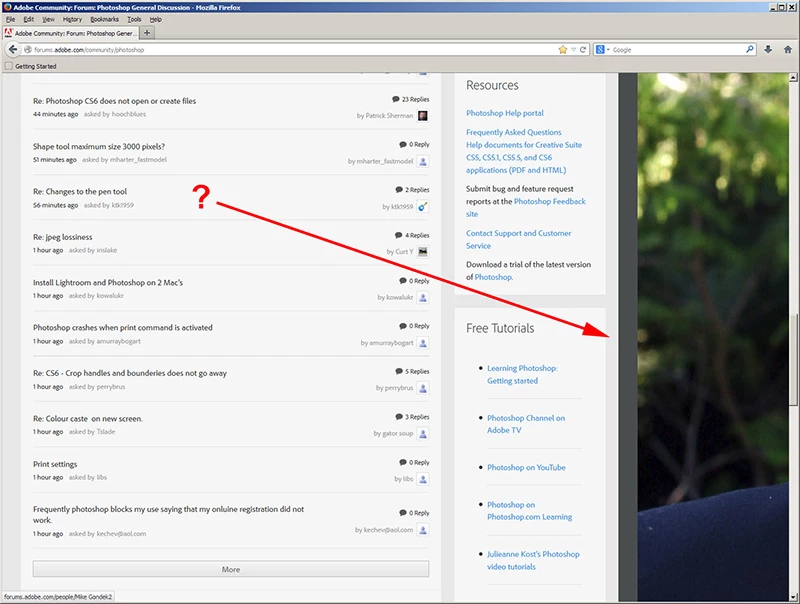The width and height of the screenshot is (800, 604).
Task: Open amurraybogart's avatar icon
Action: coord(422,343)
